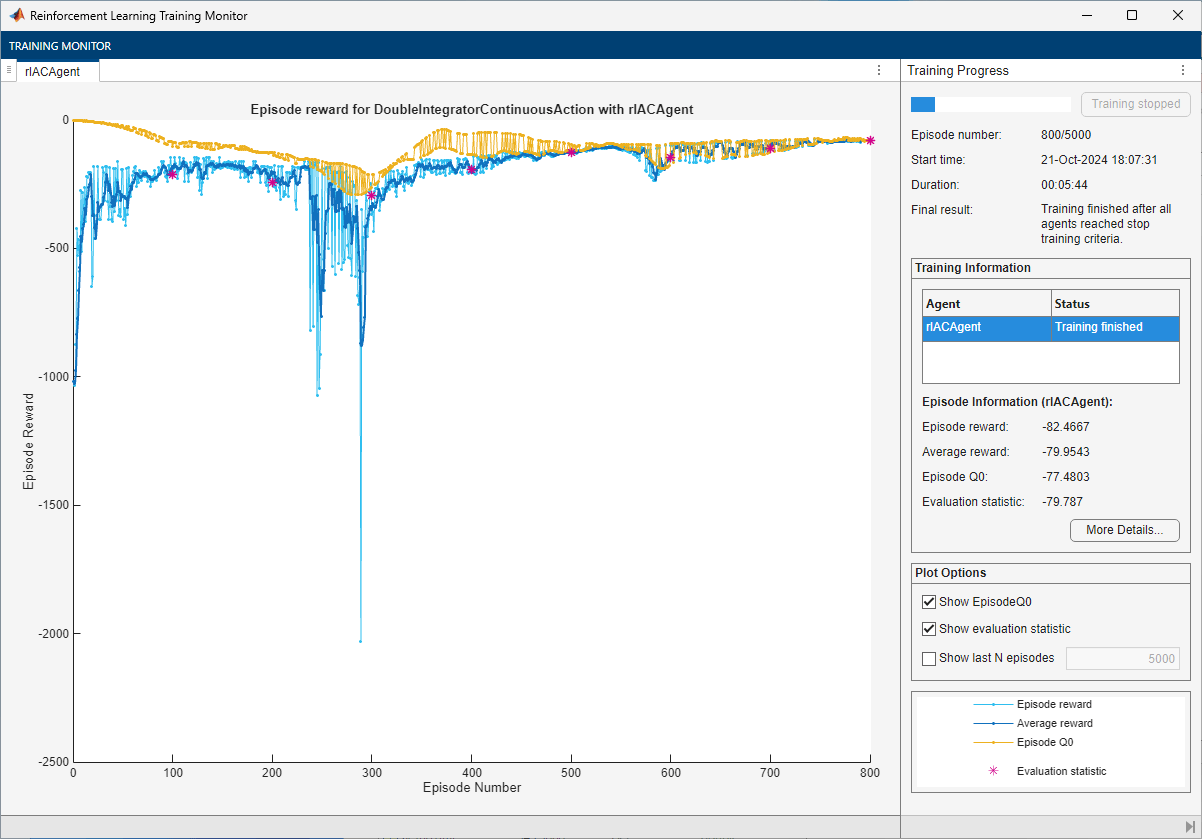The height and width of the screenshot is (839, 1202).
Task: Click the Training stopped button
Action: tap(1135, 104)
